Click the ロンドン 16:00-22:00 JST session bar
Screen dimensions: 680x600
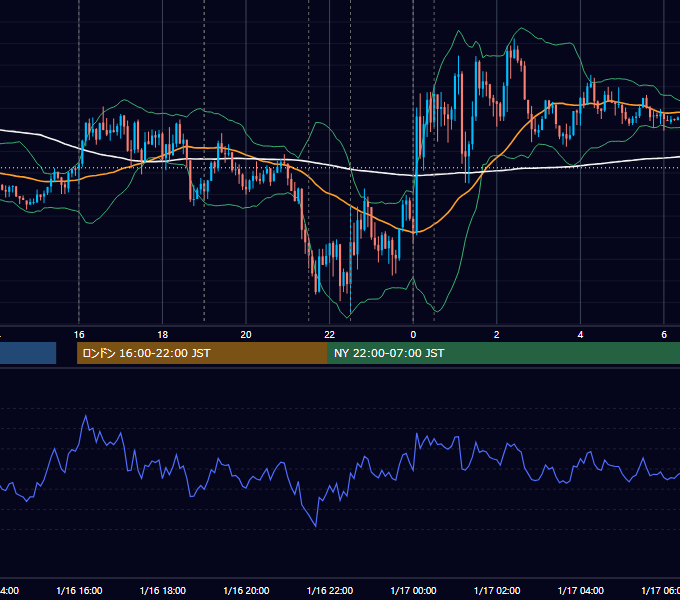tap(202, 353)
